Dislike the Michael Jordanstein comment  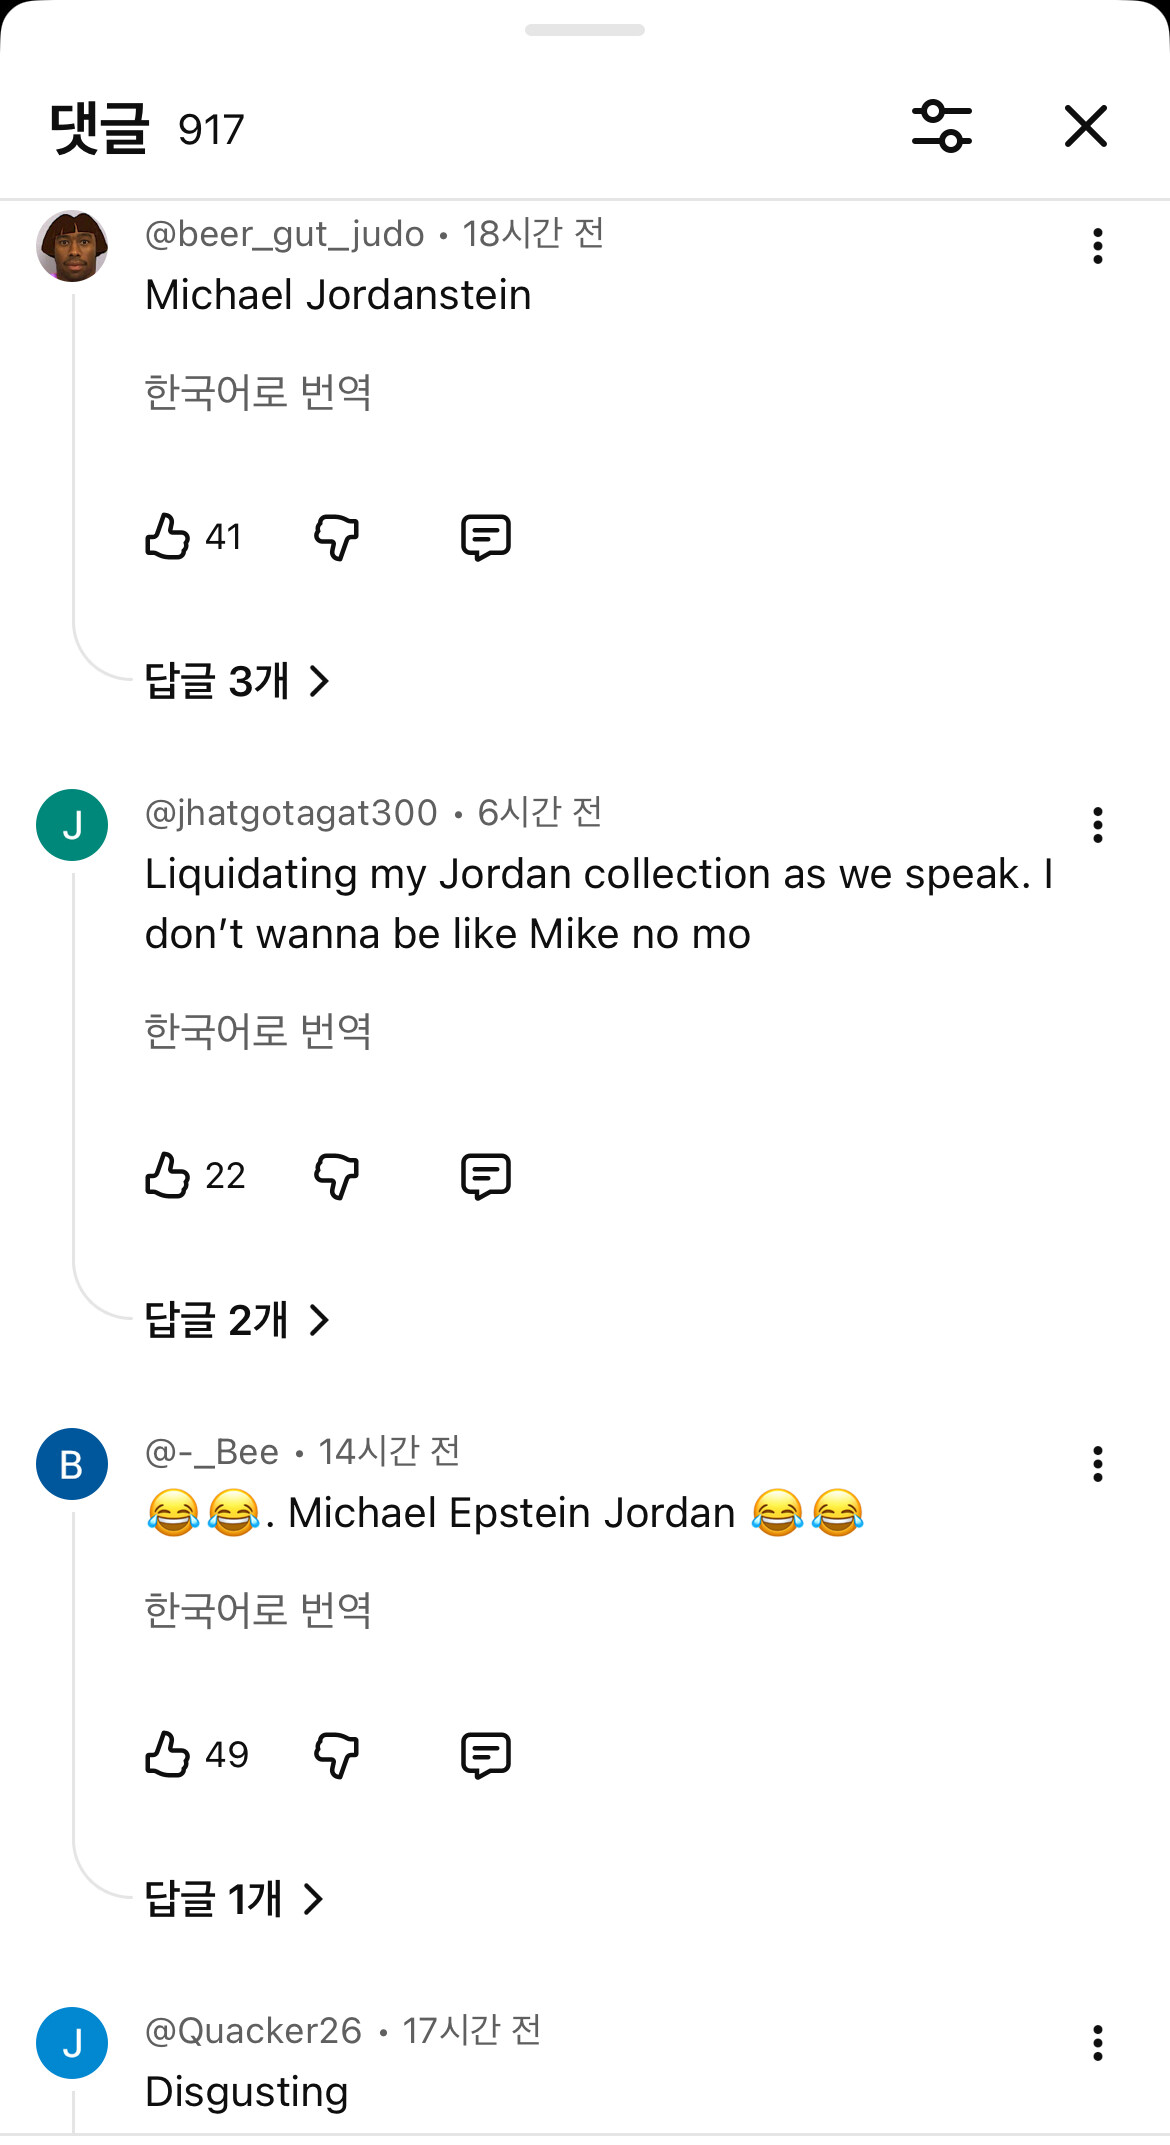(x=336, y=537)
